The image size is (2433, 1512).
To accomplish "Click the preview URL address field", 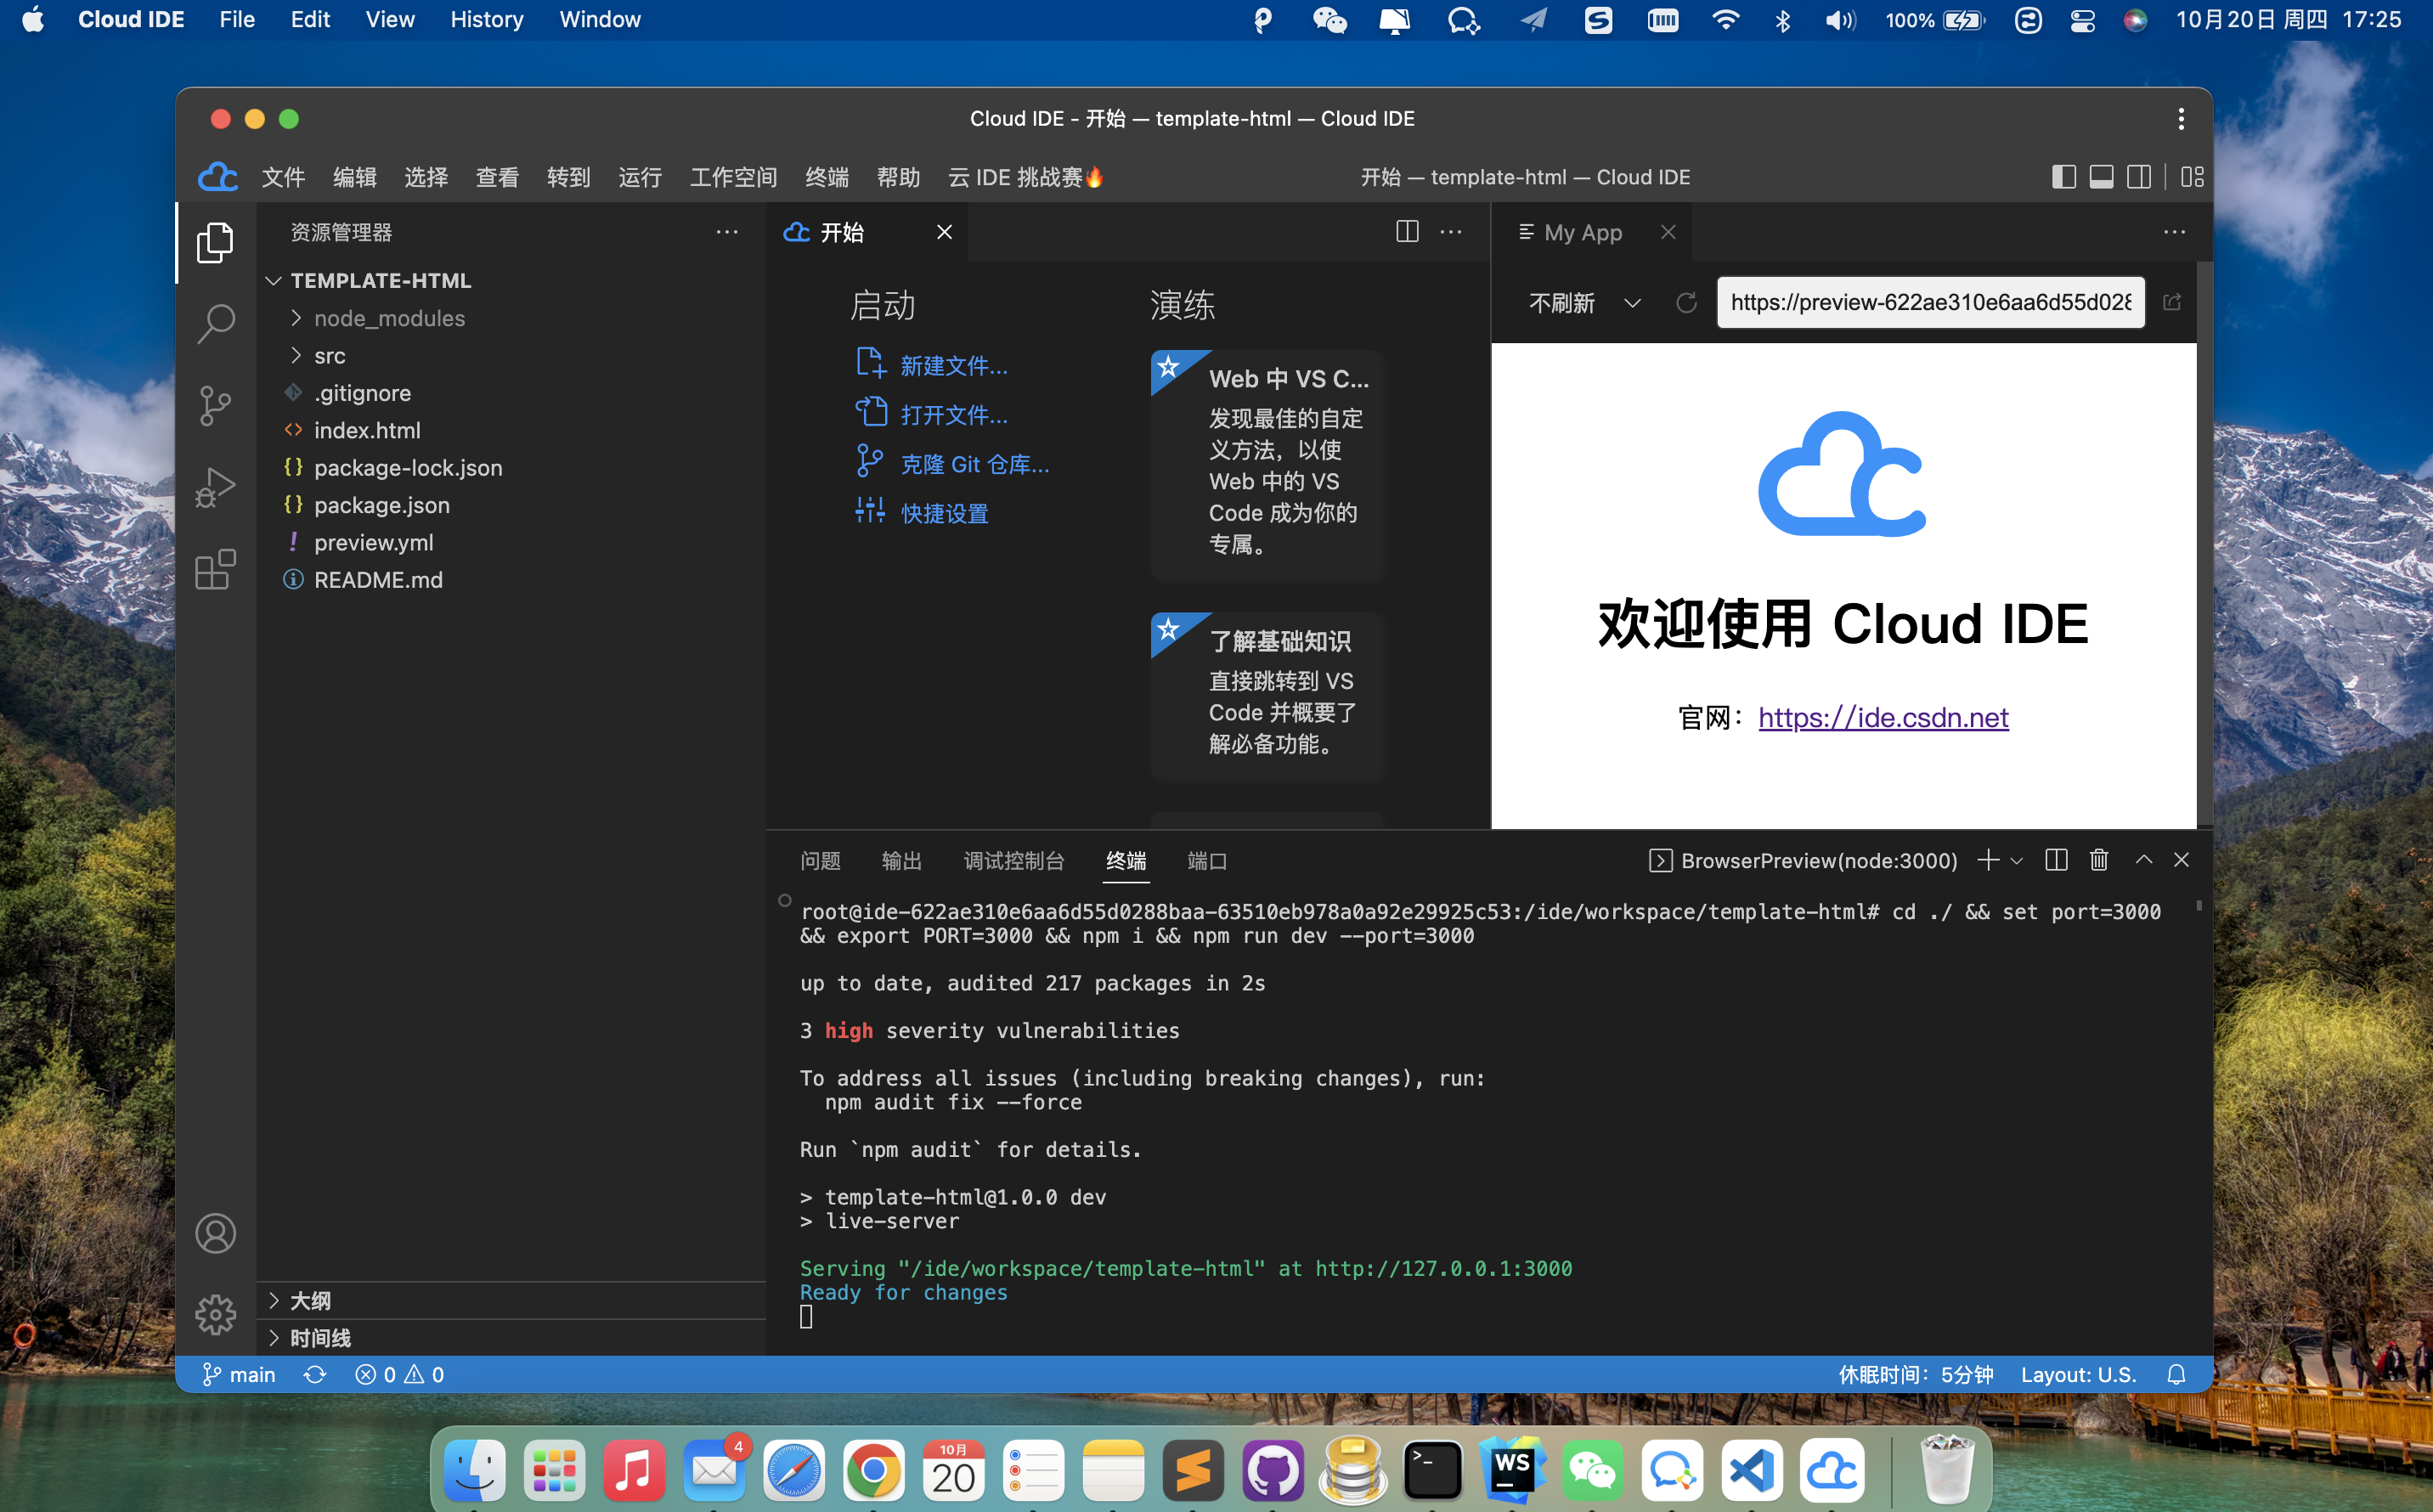I will point(1930,302).
